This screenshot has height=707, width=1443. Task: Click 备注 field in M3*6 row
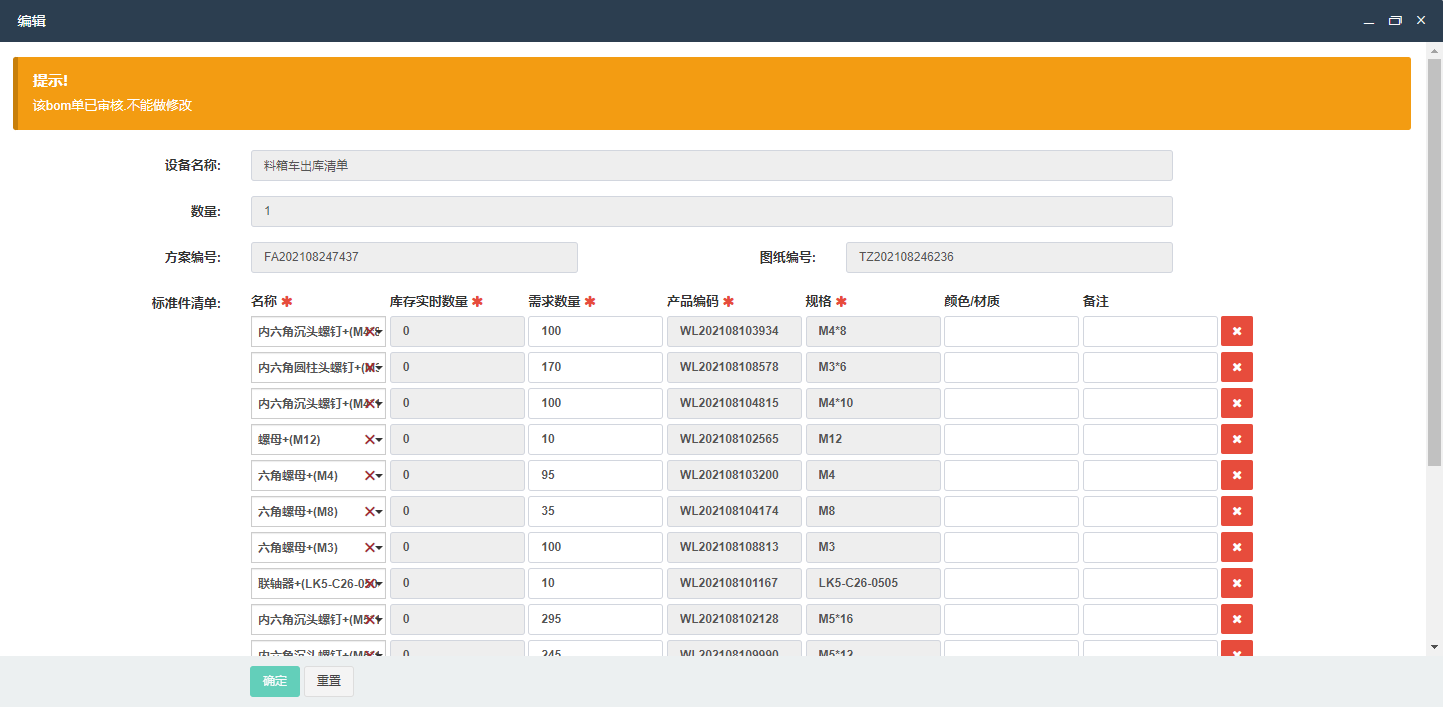click(1150, 367)
